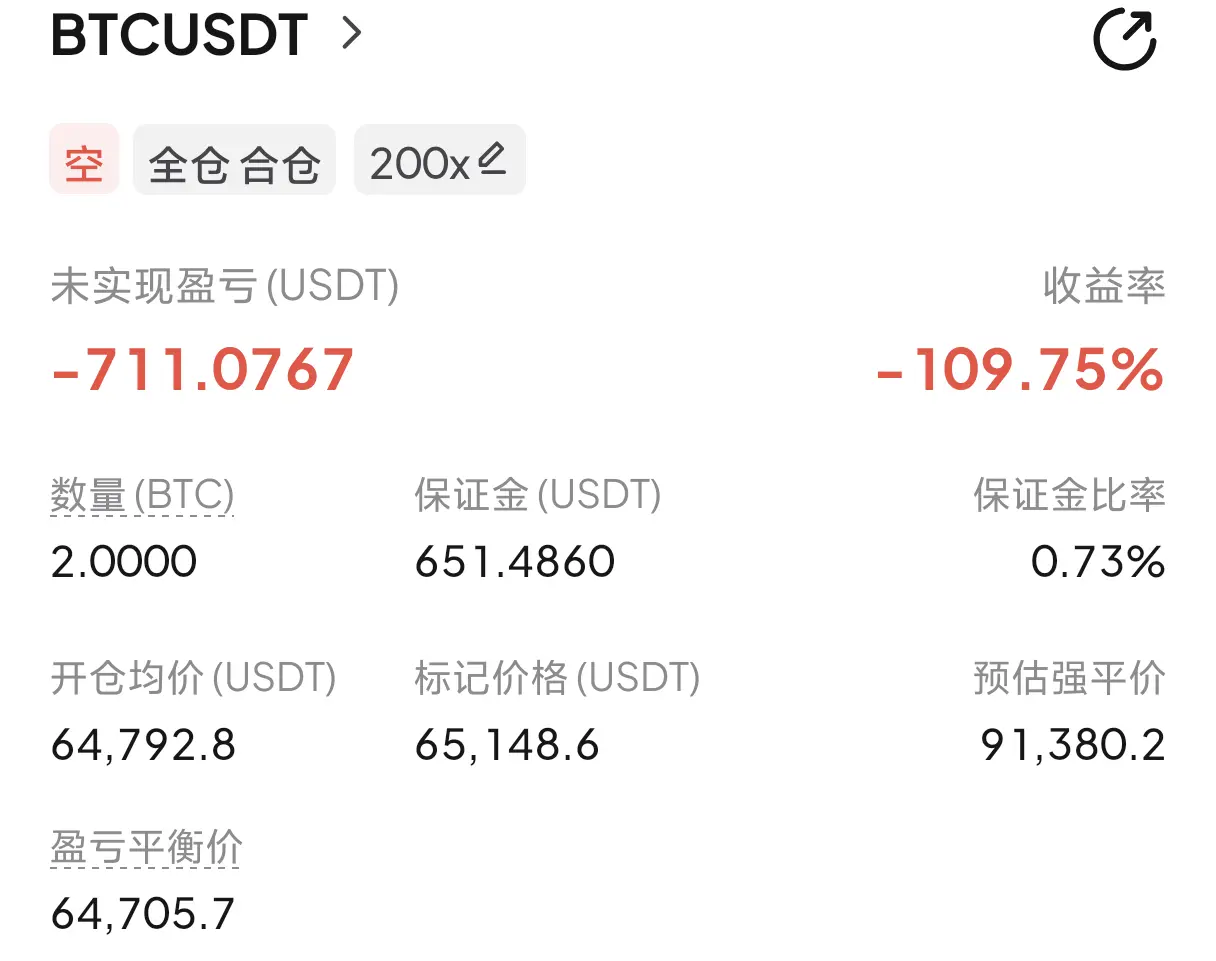
Task: Tap the break-even price 64,705.7
Action: [x=143, y=913]
